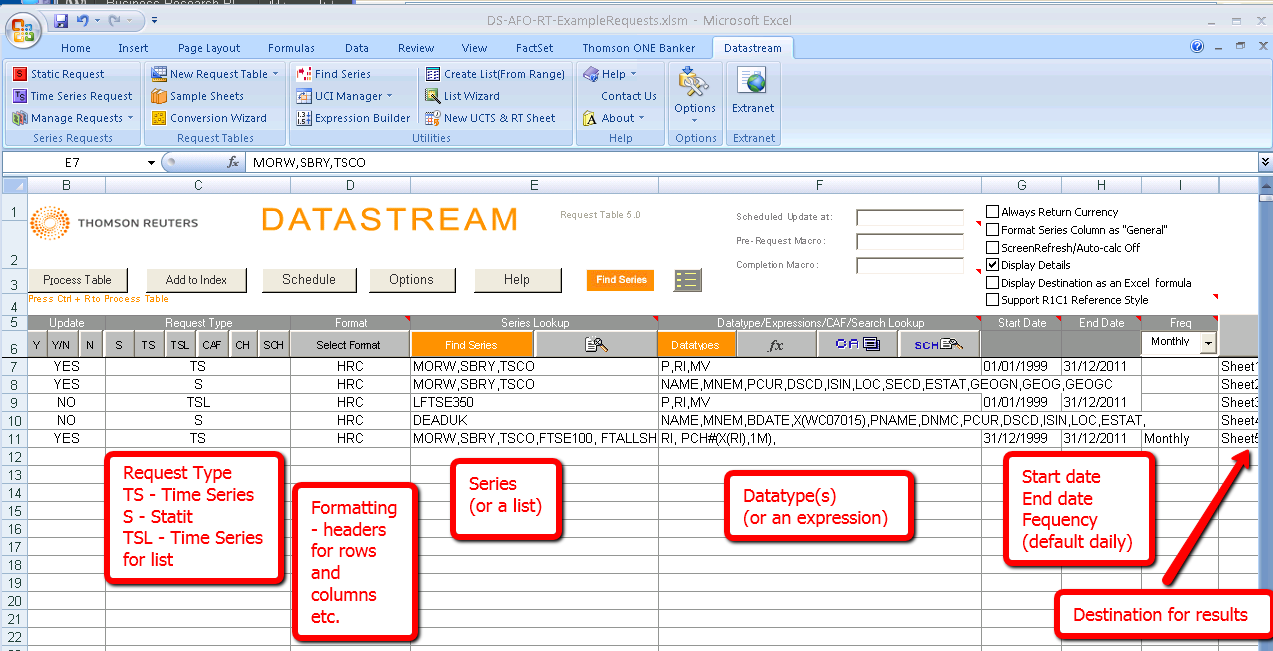Expand UCI Manager menu
This screenshot has width=1273, height=651.
[345, 96]
